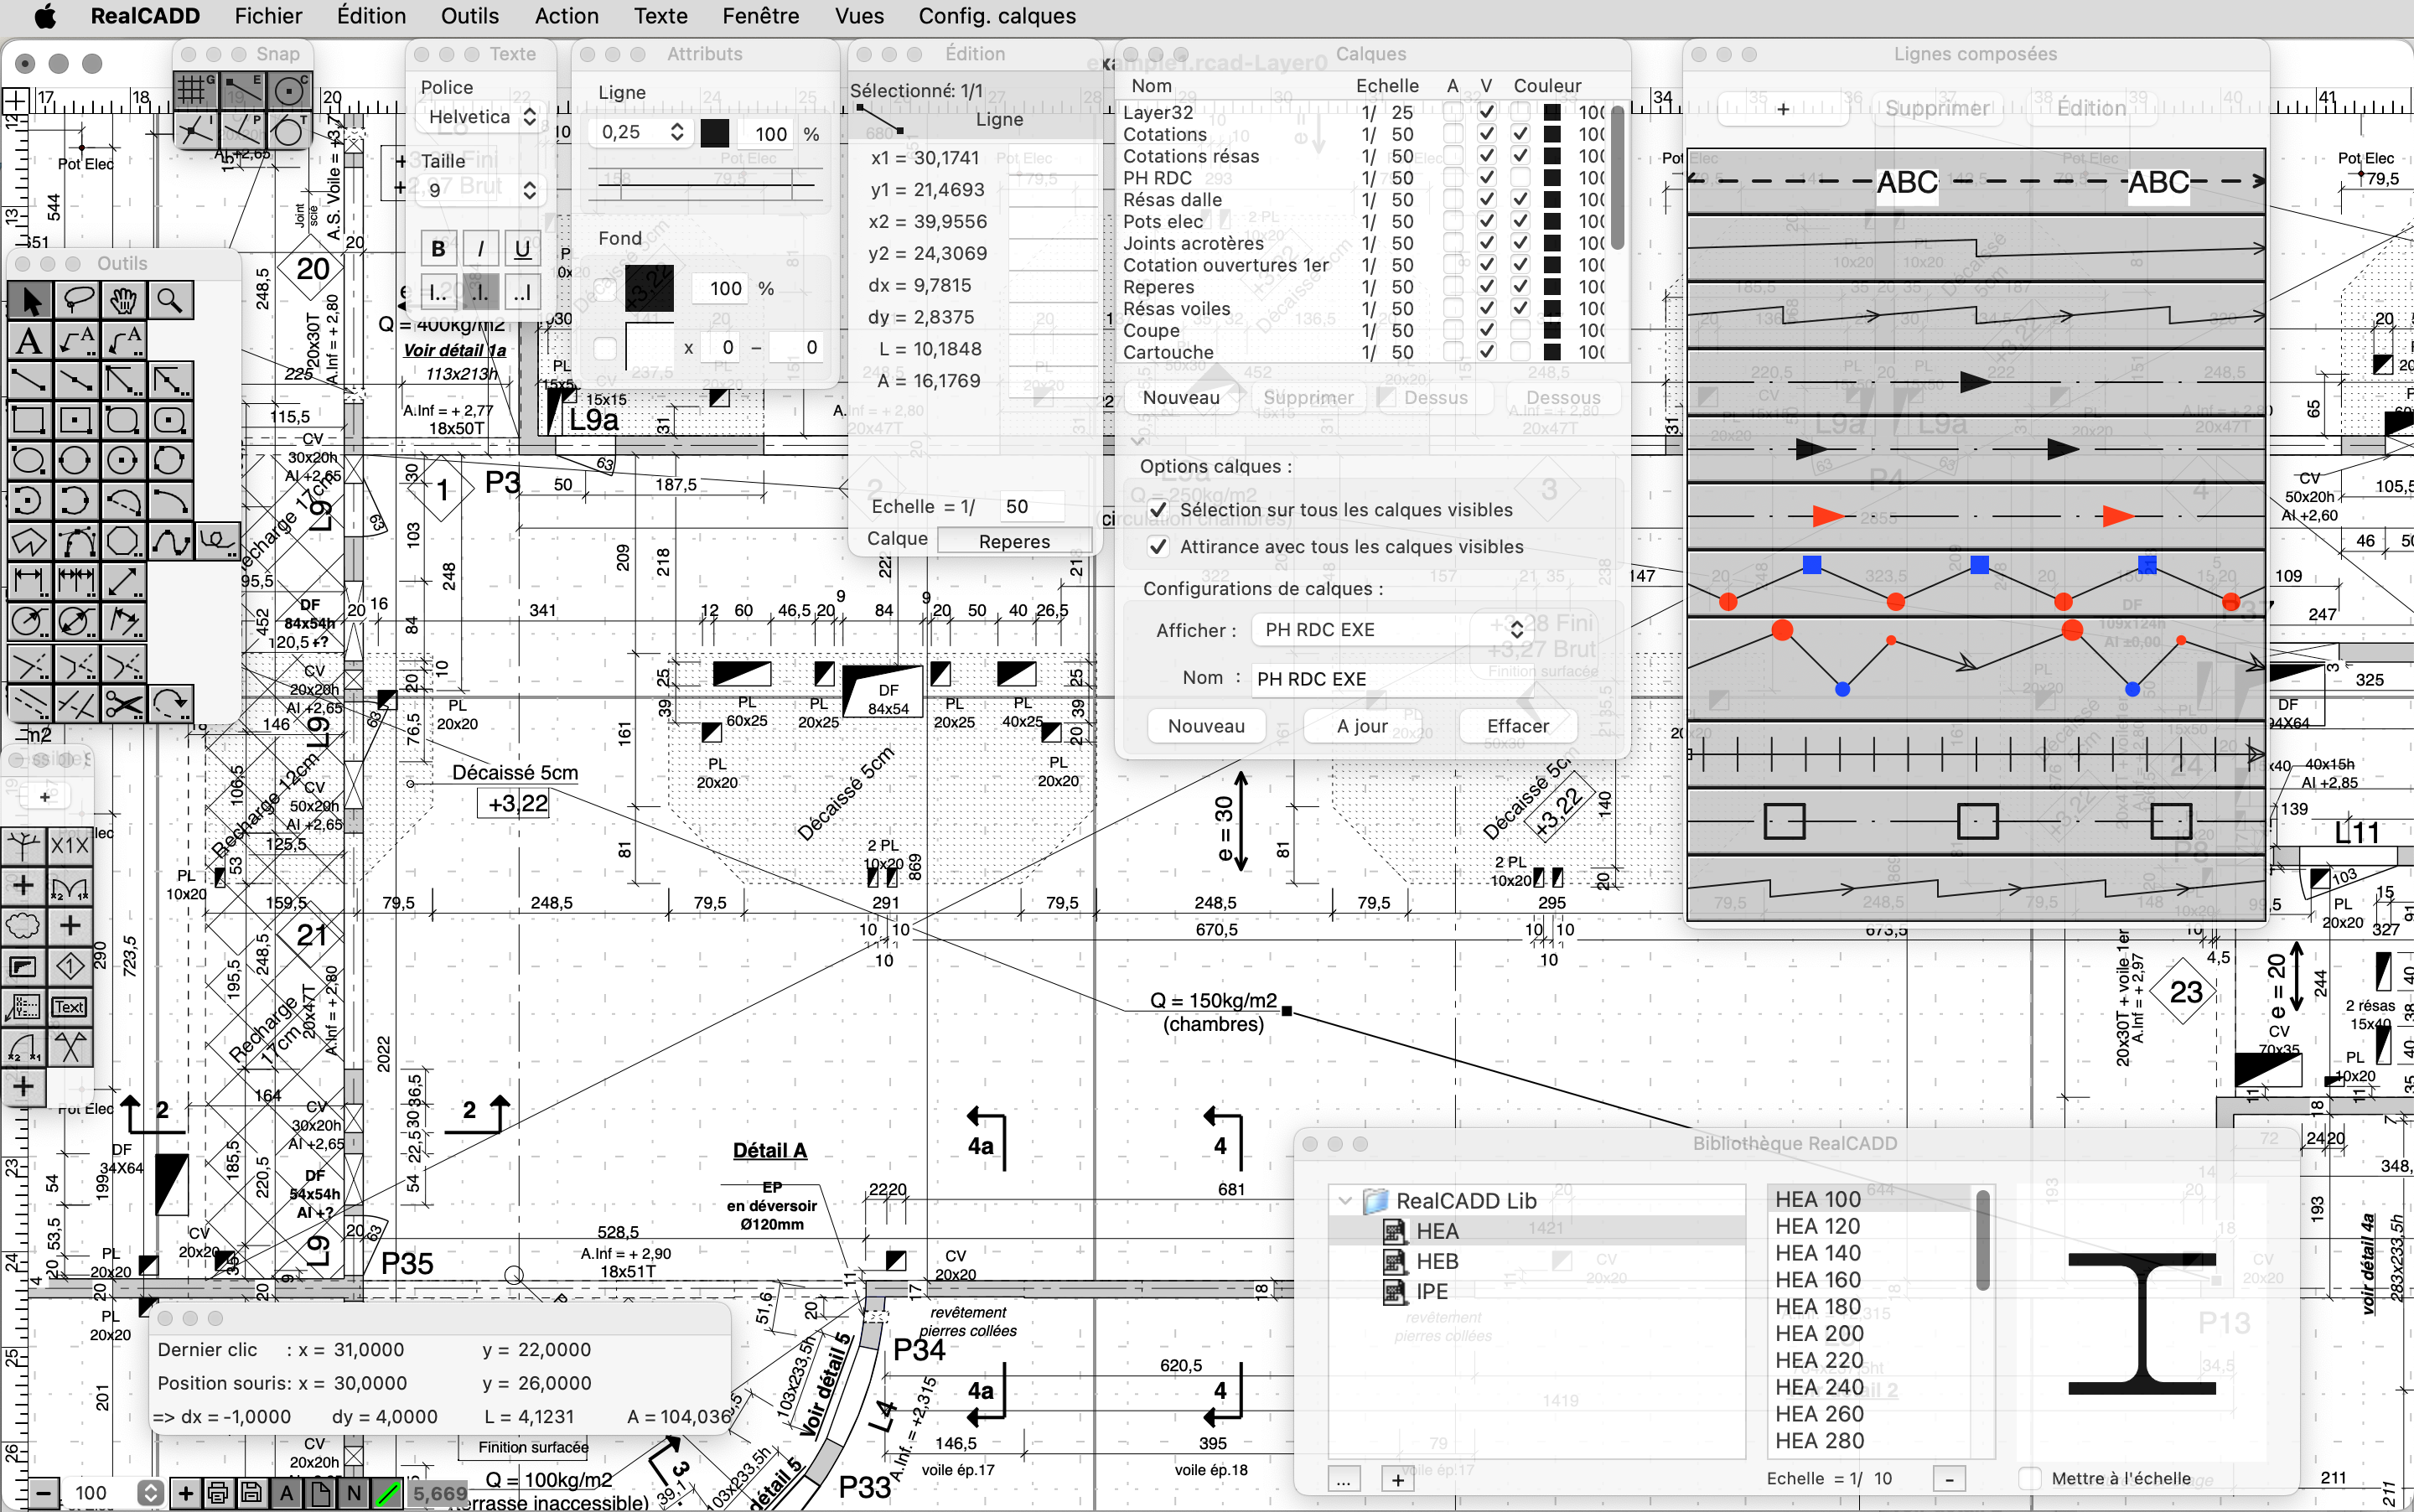2414x1512 pixels.
Task: Choose the radius dimension tool
Action: [29, 621]
